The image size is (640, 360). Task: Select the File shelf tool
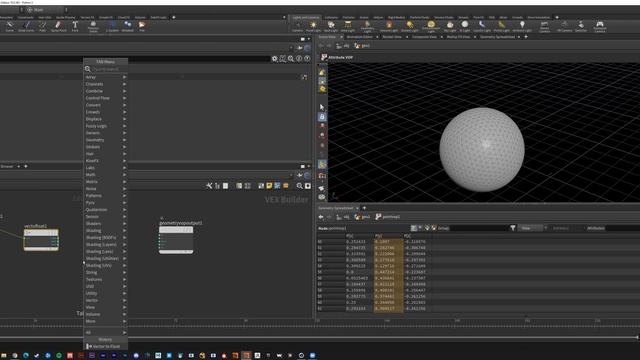142,27
